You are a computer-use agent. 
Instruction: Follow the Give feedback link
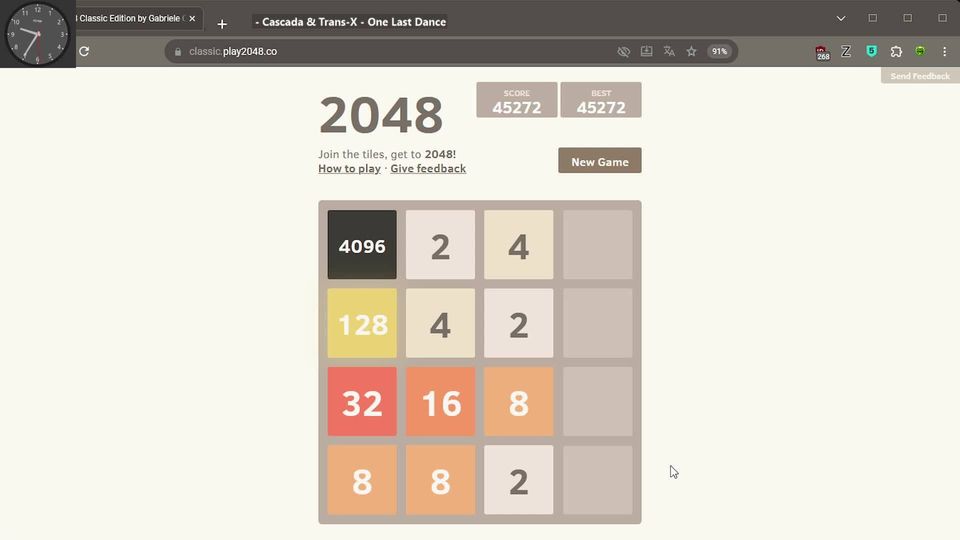[x=428, y=169]
